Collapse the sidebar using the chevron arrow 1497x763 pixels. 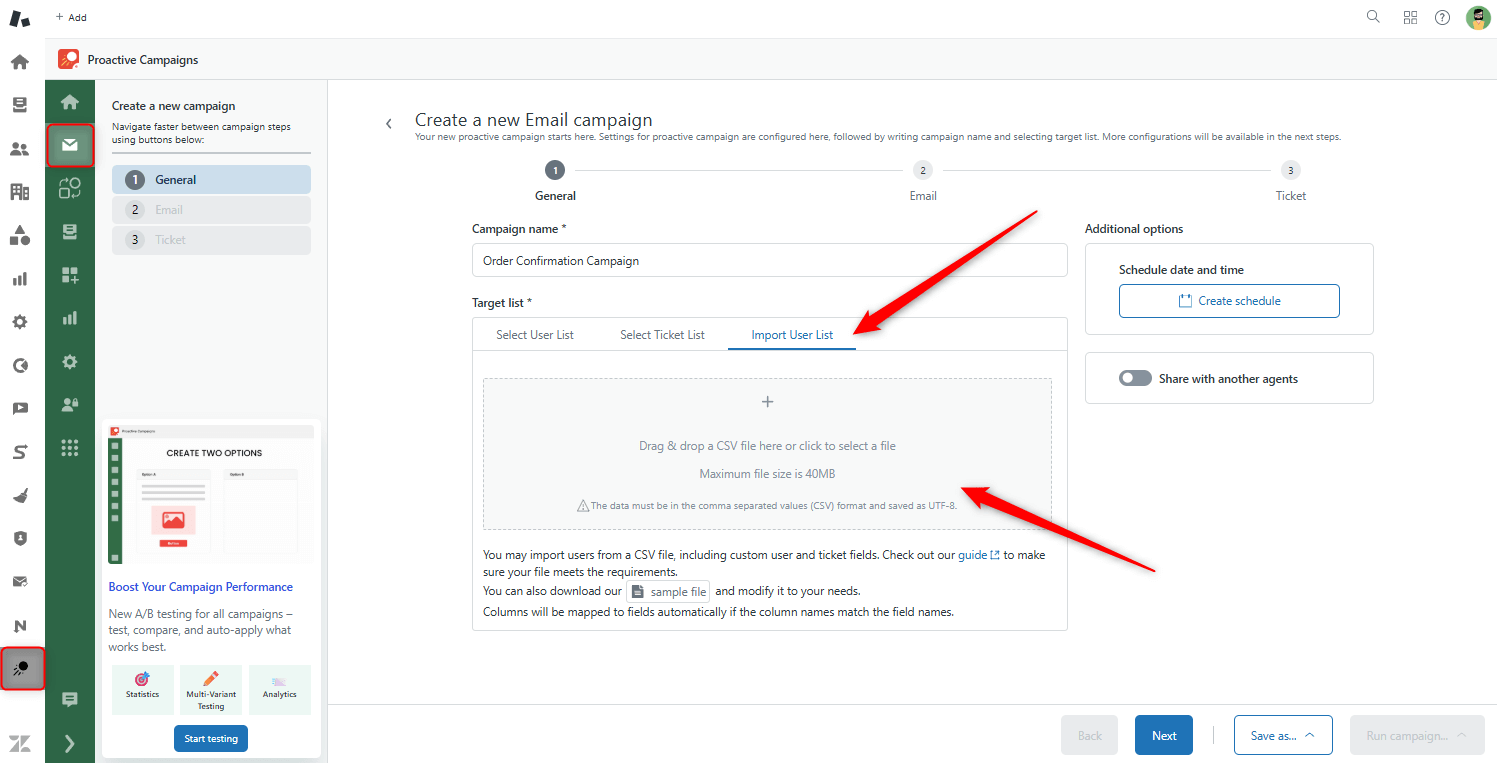(70, 743)
